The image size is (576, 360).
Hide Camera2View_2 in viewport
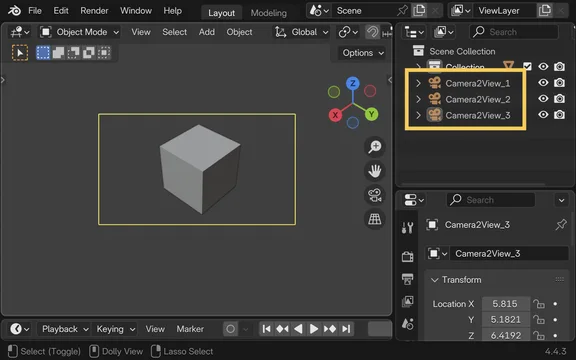(x=543, y=99)
